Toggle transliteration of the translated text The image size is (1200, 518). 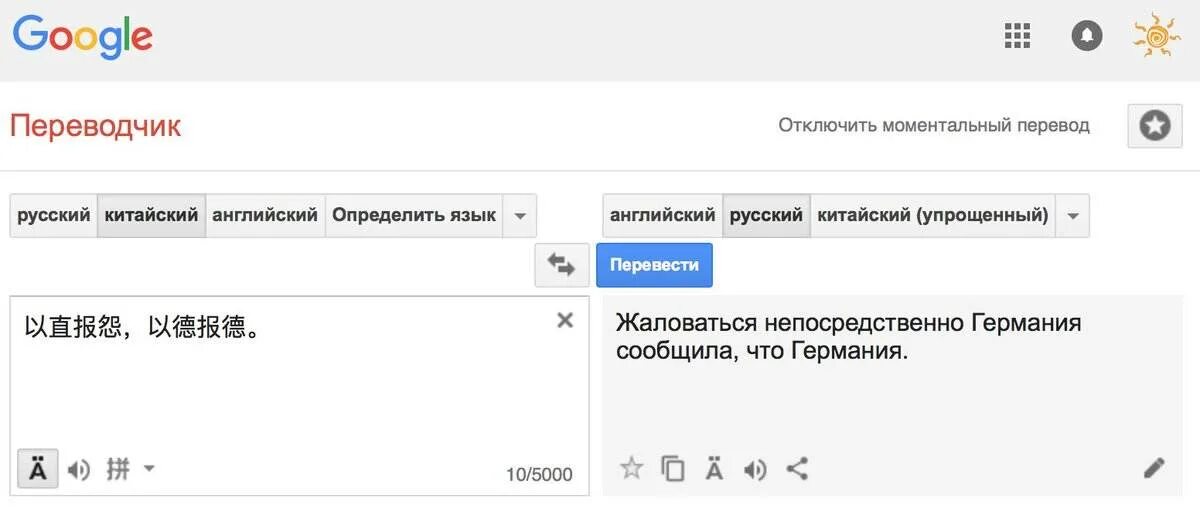714,468
